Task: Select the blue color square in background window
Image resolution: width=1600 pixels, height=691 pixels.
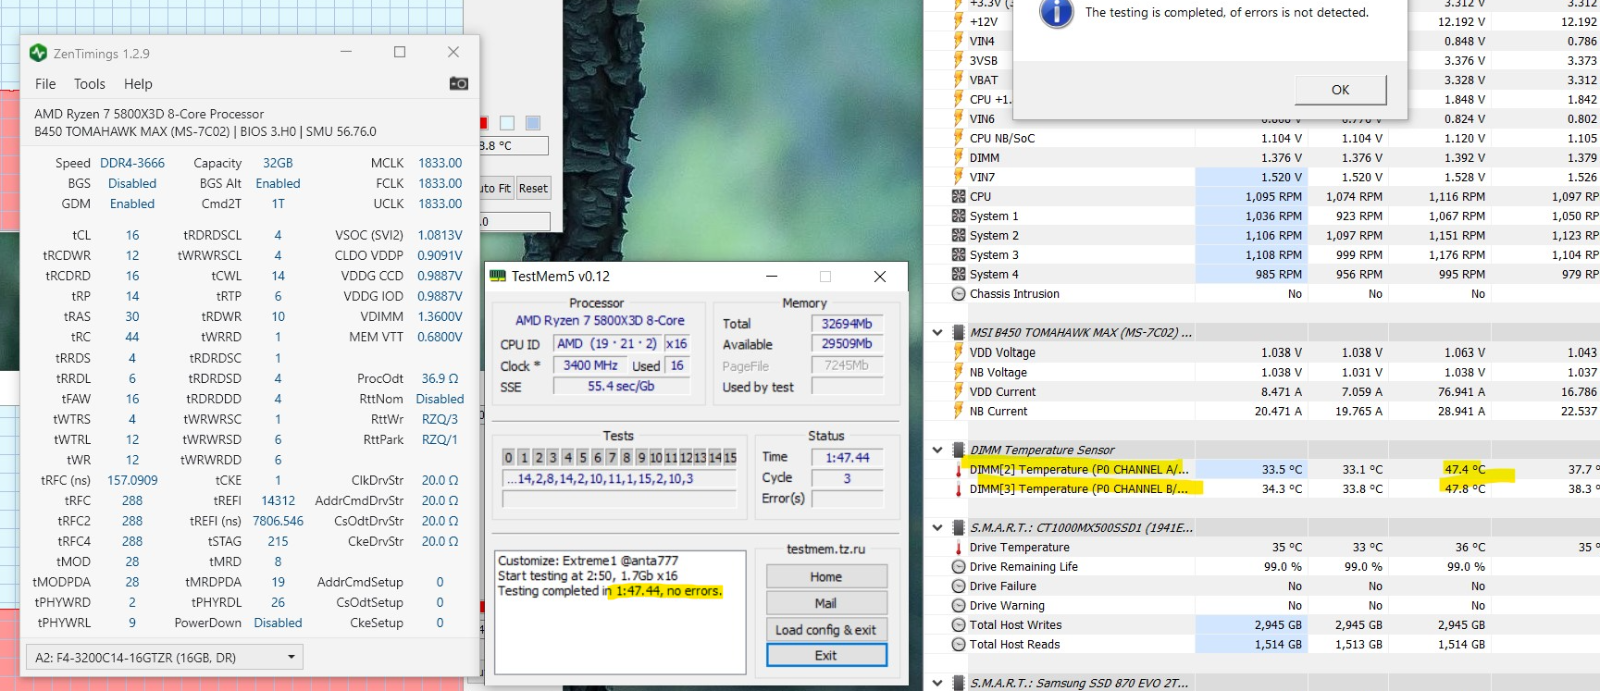Action: [533, 123]
